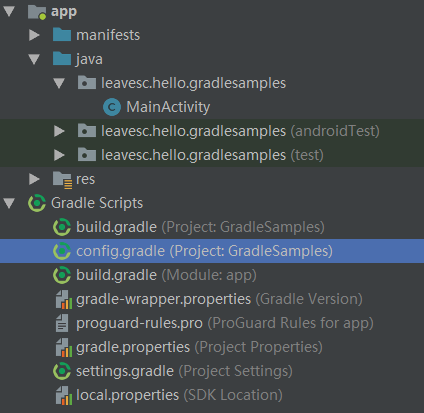This screenshot has height=413, width=424.
Task: Click the settings.gradle Gradle icon
Action: [62, 371]
